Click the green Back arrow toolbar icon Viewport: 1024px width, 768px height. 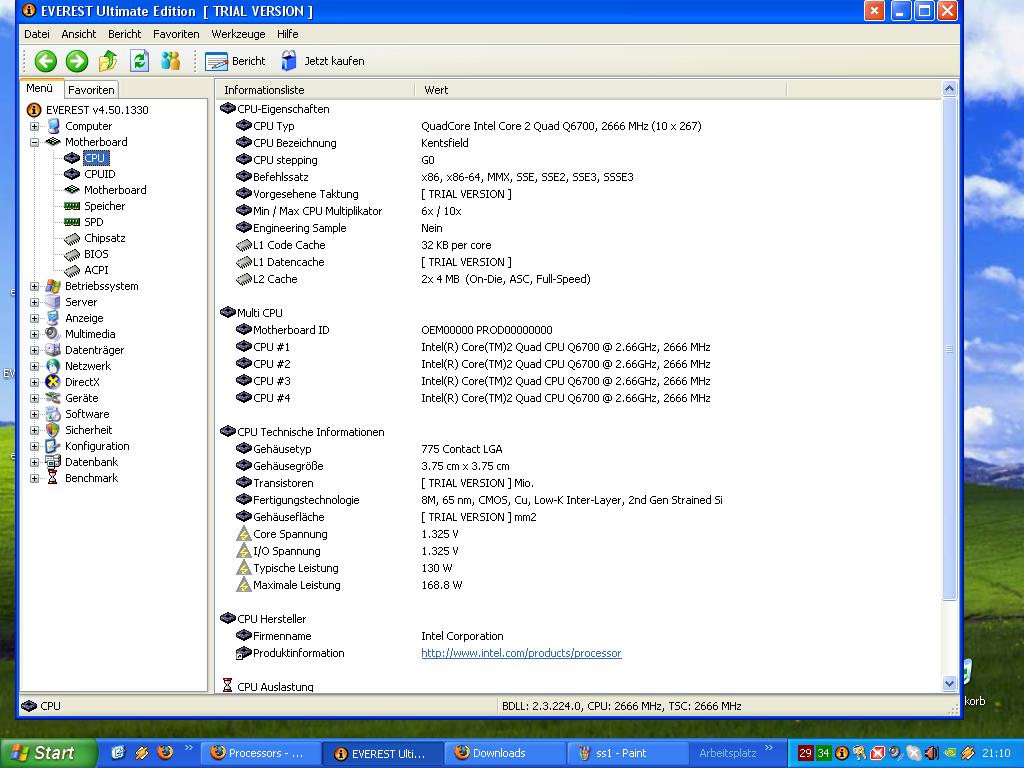tap(46, 61)
